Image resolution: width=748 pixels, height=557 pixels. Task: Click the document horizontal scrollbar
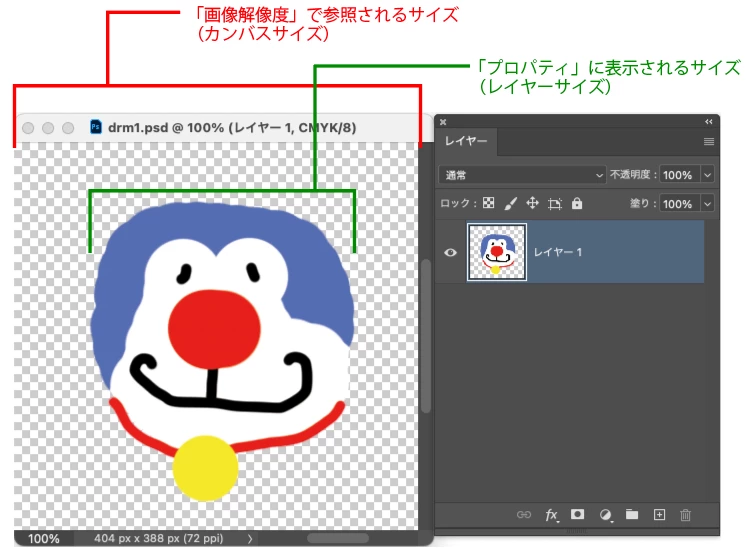click(338, 538)
